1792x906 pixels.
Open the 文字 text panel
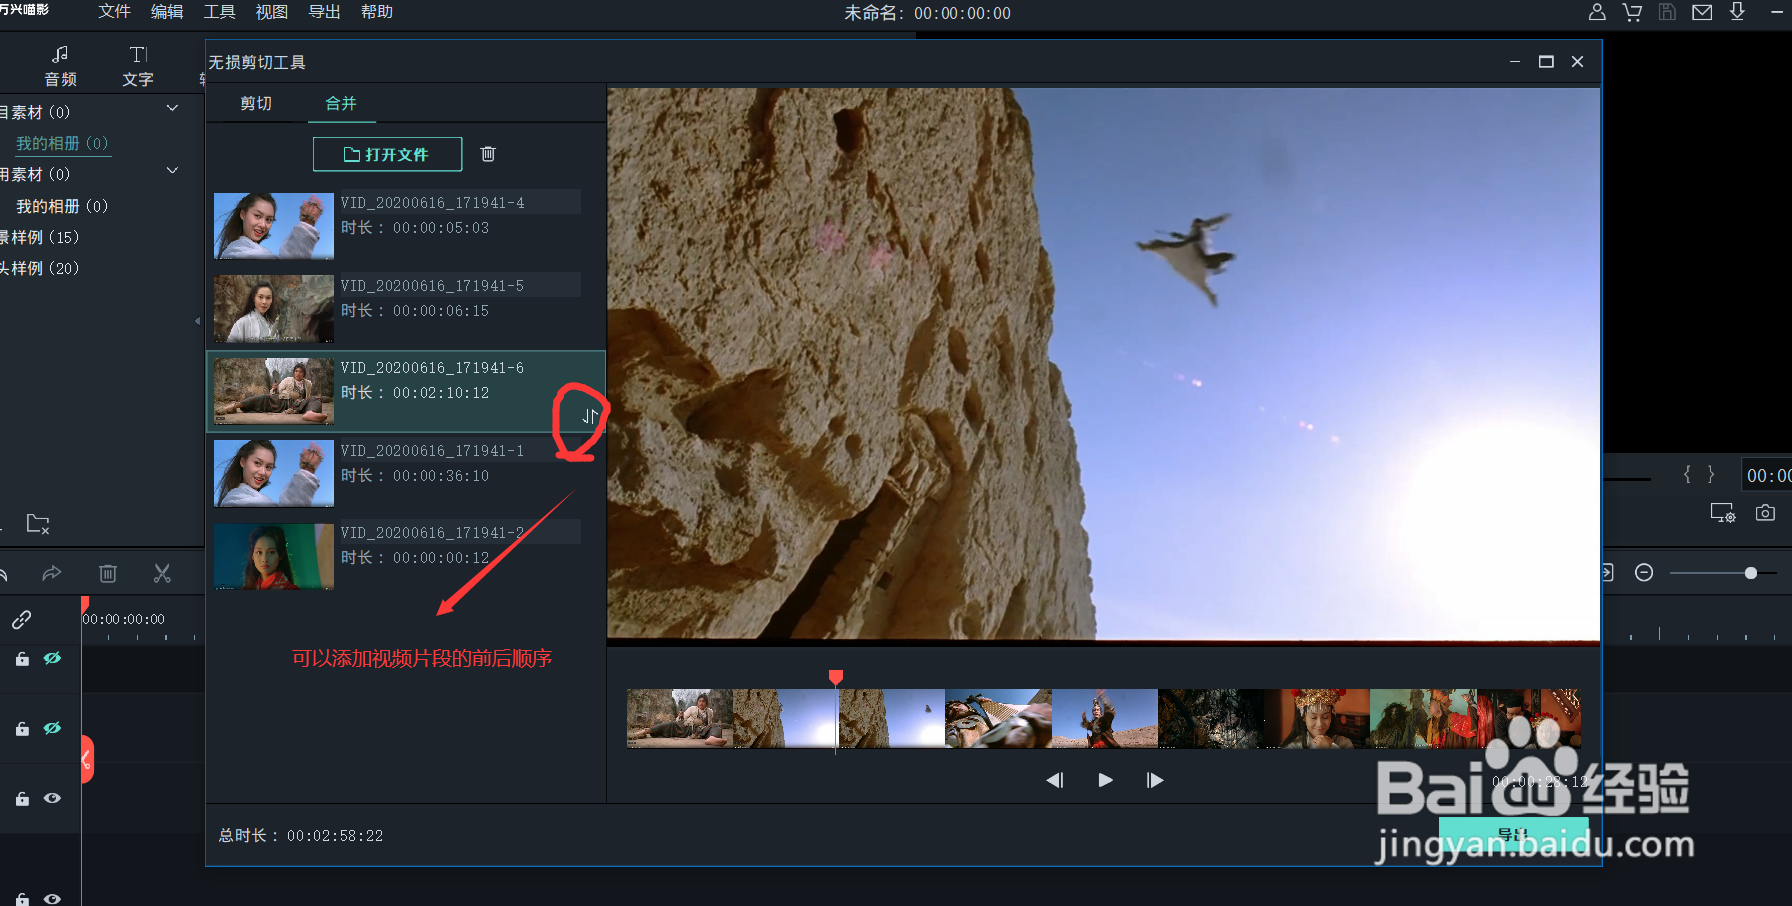[138, 66]
